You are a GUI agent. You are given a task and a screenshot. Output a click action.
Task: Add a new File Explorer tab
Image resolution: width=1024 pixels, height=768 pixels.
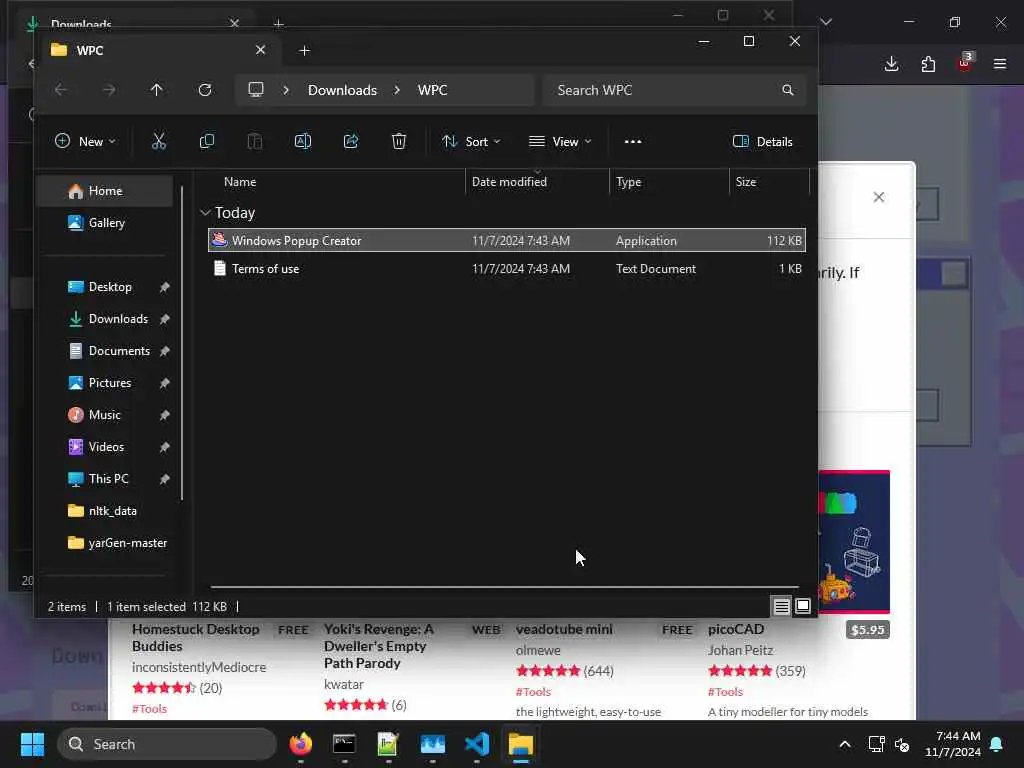(304, 50)
